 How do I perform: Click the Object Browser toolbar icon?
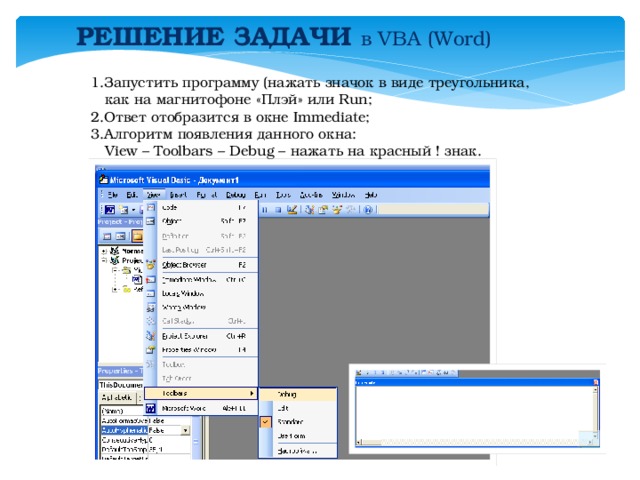337,210
